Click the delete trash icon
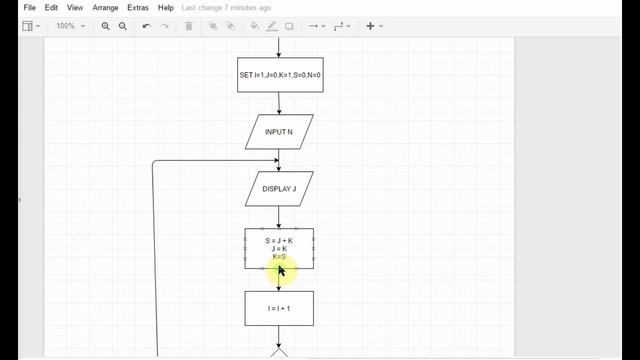 click(189, 26)
